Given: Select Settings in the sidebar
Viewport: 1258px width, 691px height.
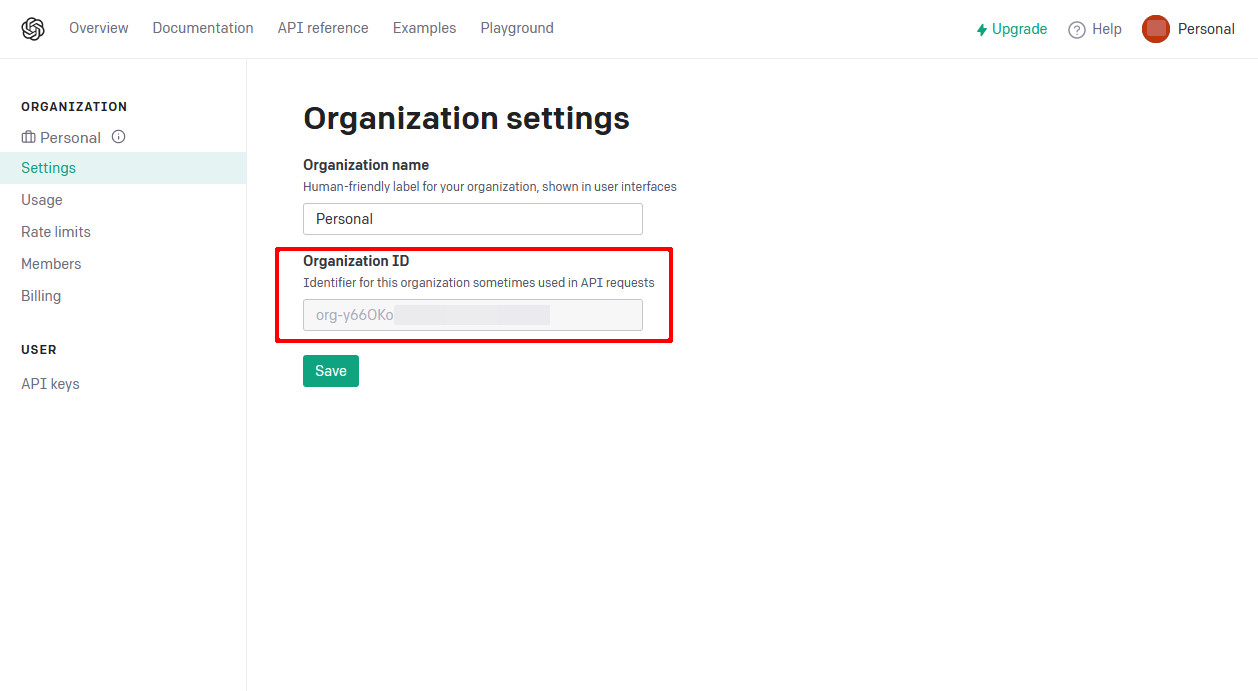Looking at the screenshot, I should tap(49, 168).
